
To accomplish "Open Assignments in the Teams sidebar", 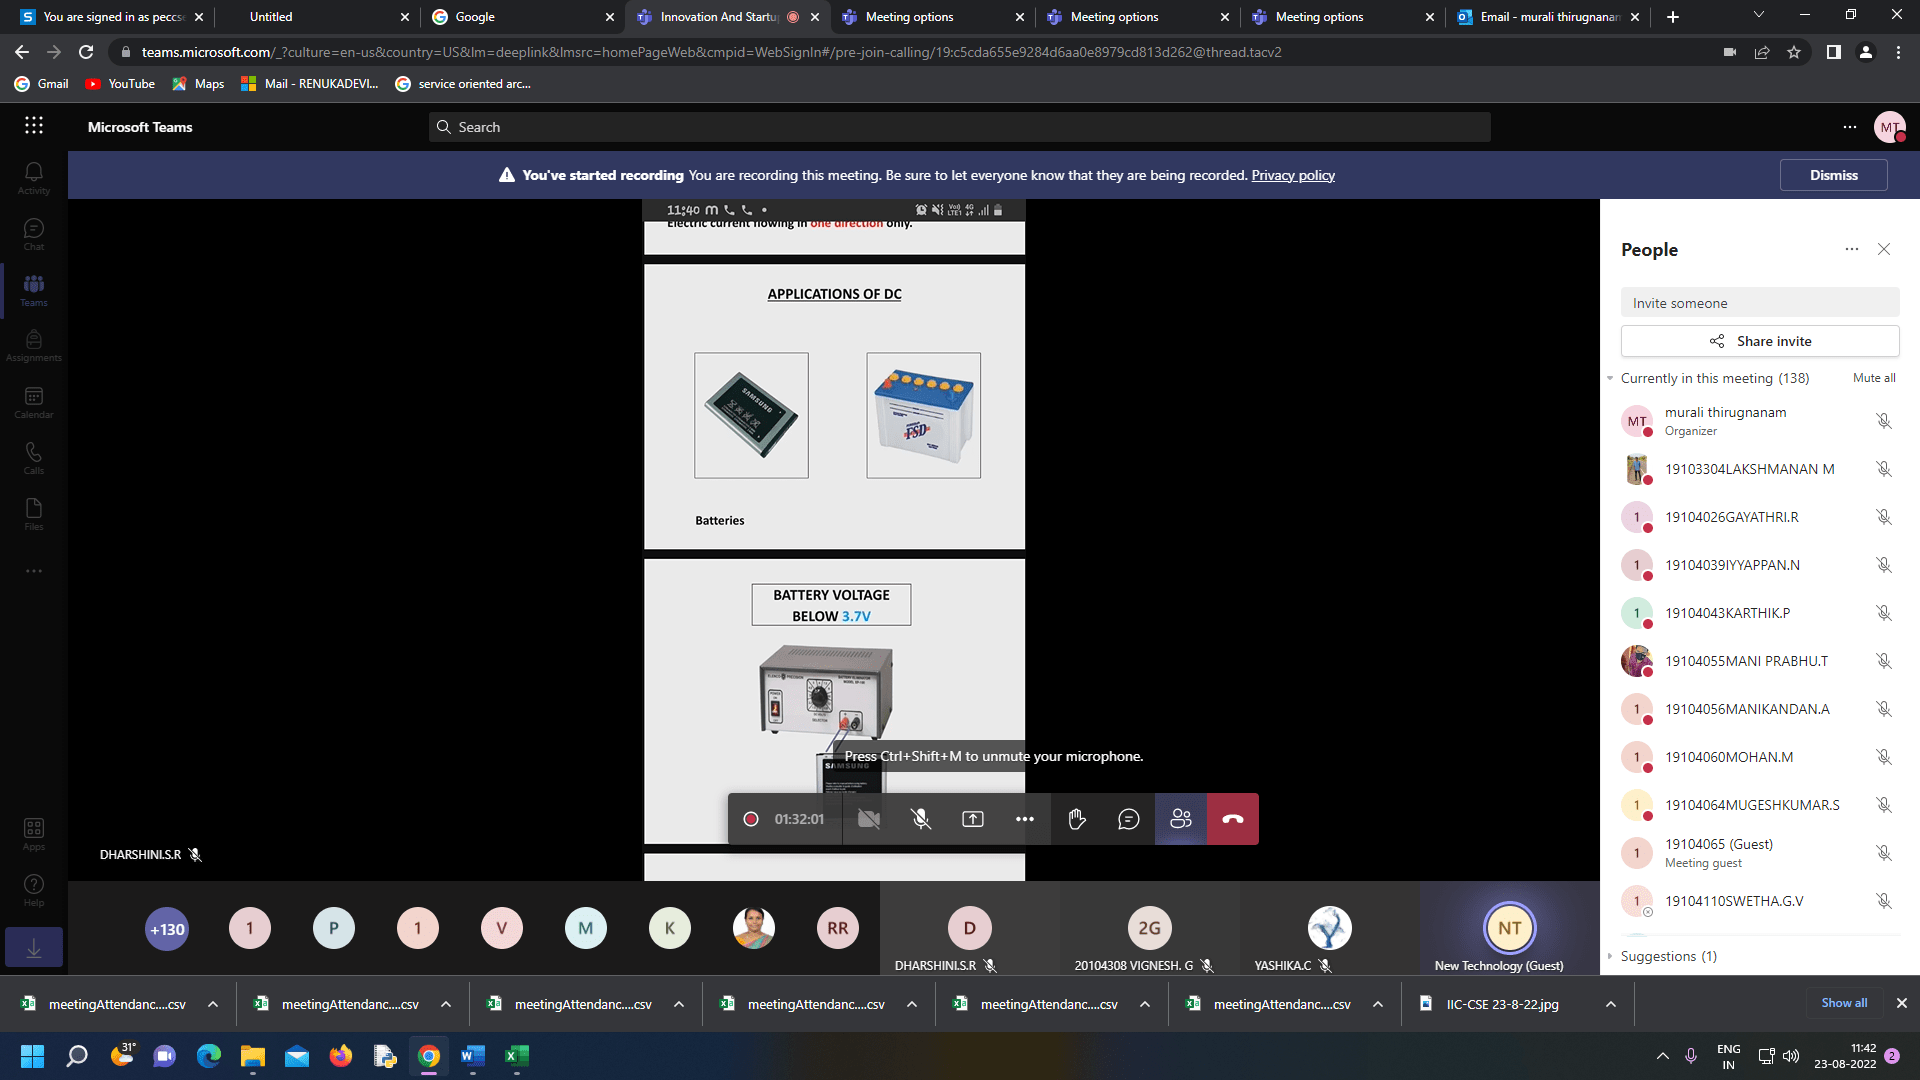I will pyautogui.click(x=33, y=346).
